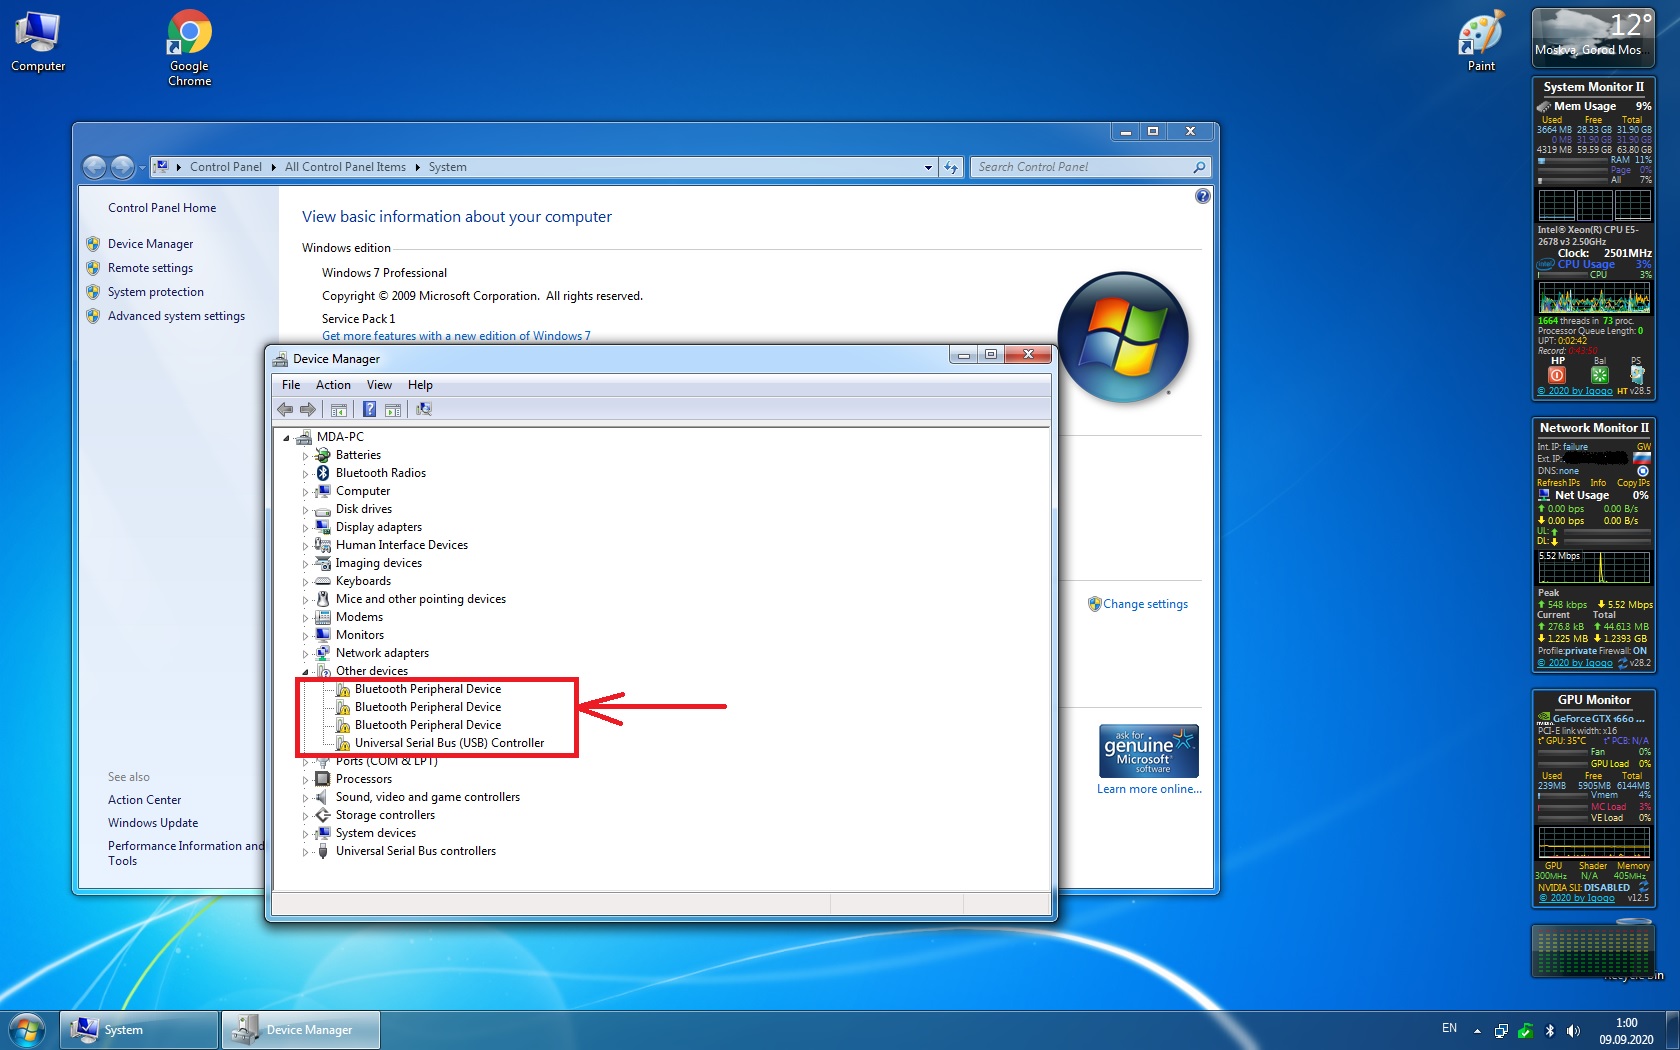
Task: Select the Computer desktop icon
Action: point(38,41)
